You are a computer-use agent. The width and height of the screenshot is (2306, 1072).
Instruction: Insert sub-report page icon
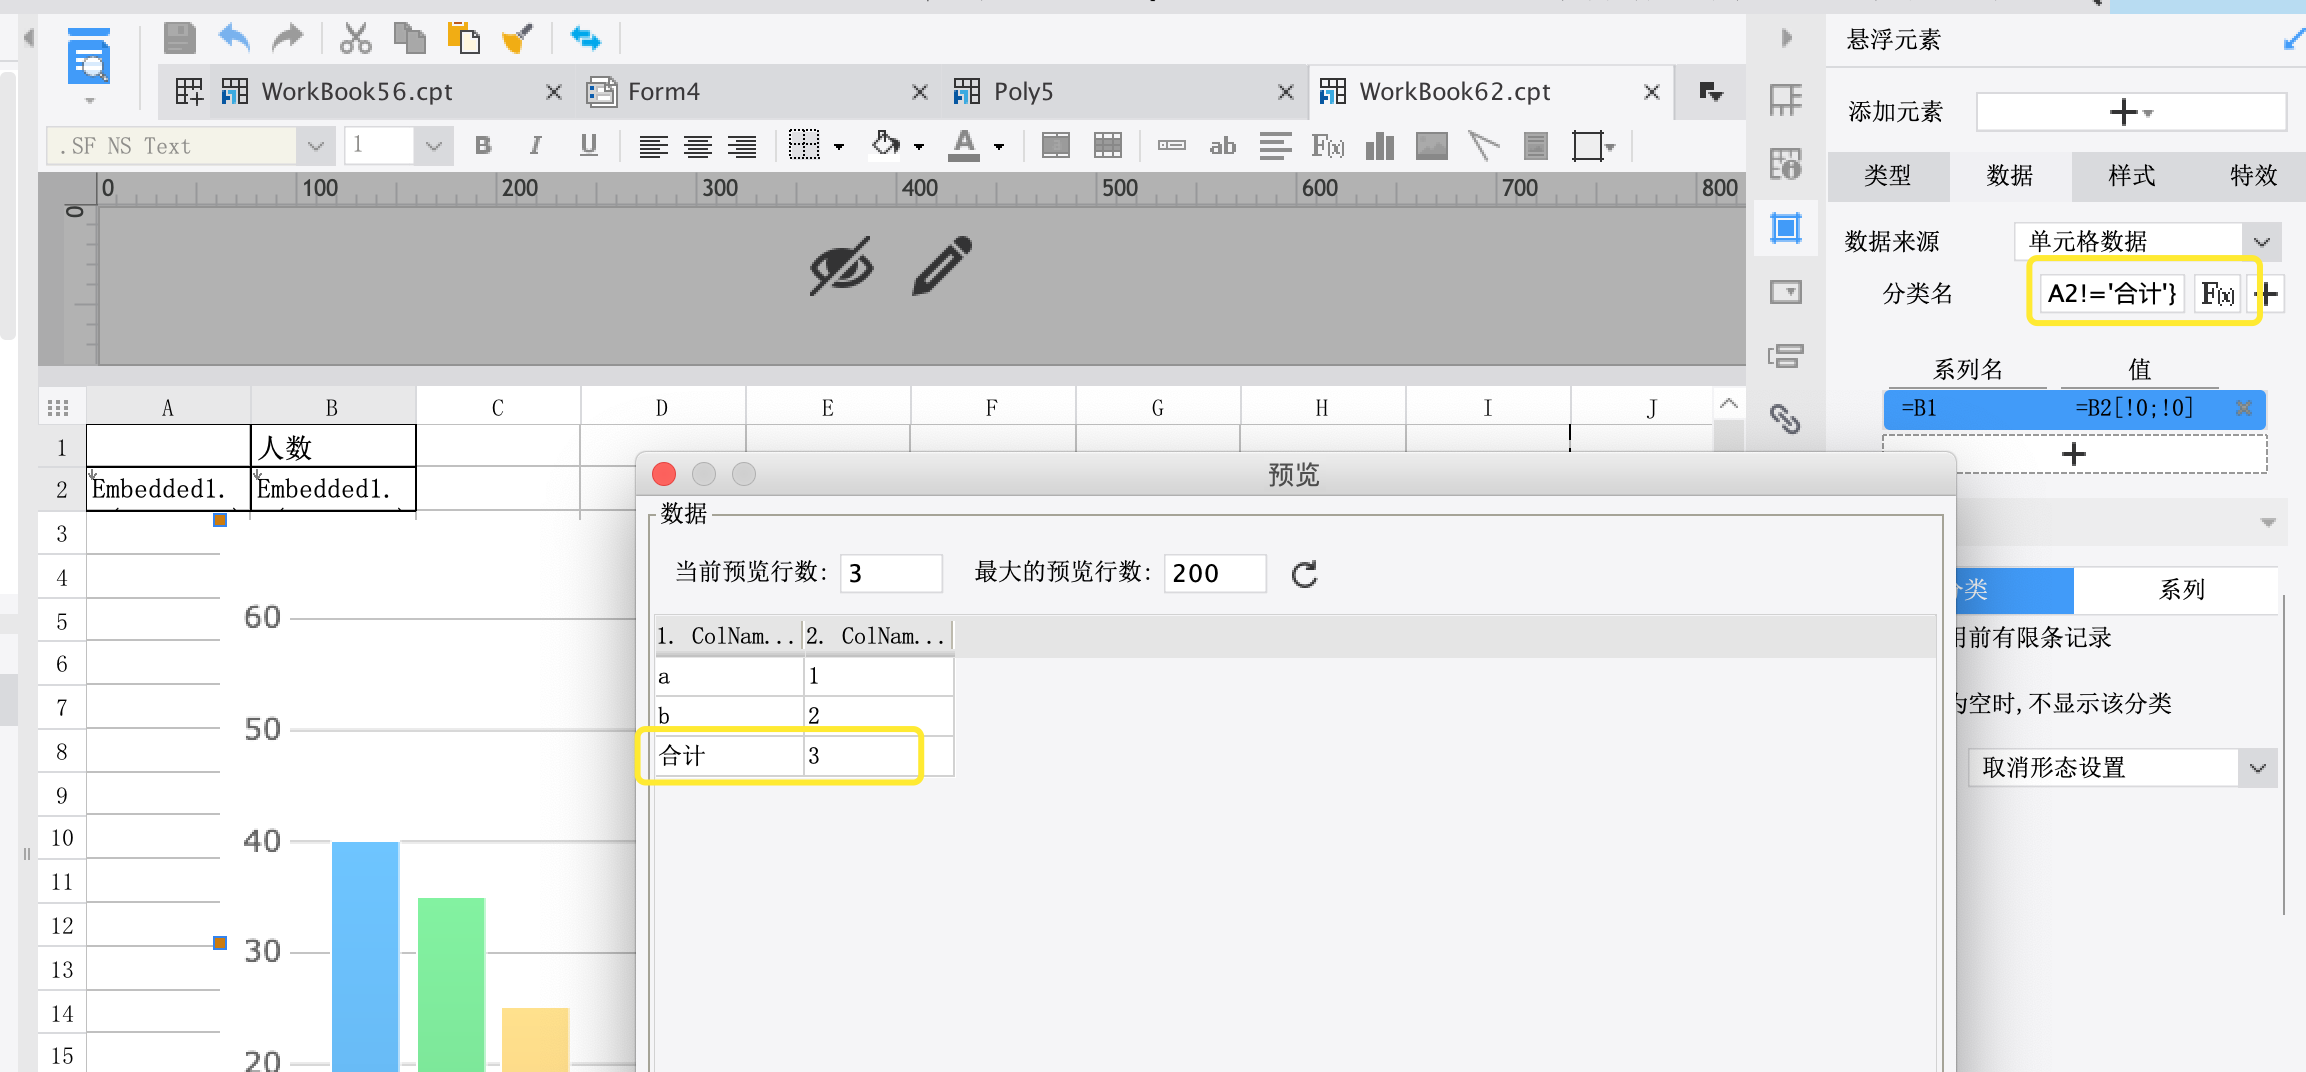(1536, 146)
